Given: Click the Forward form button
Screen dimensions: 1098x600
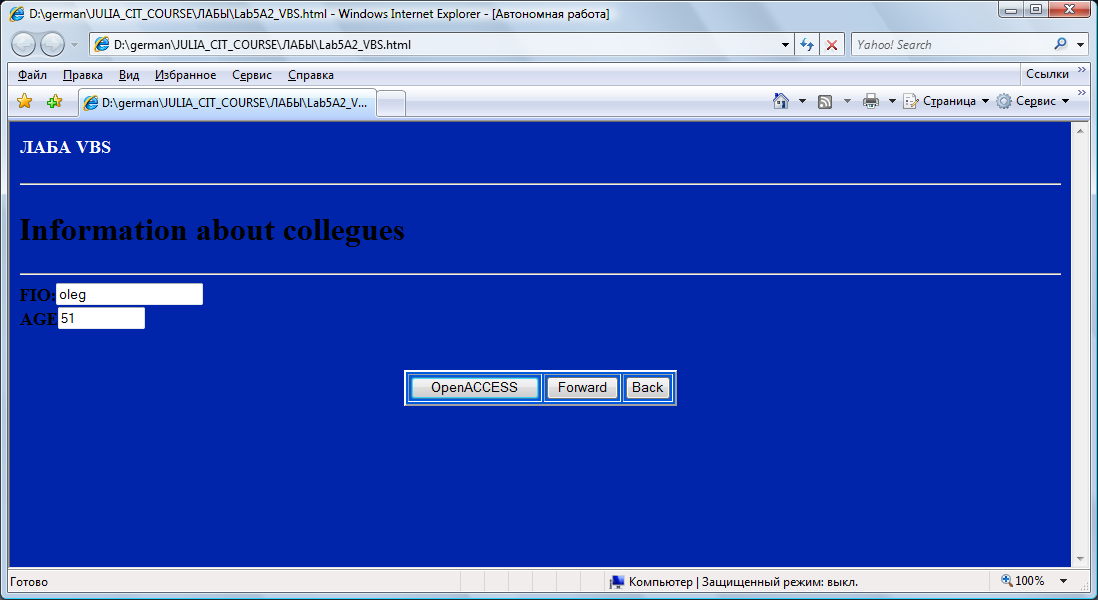Looking at the screenshot, I should [x=582, y=387].
